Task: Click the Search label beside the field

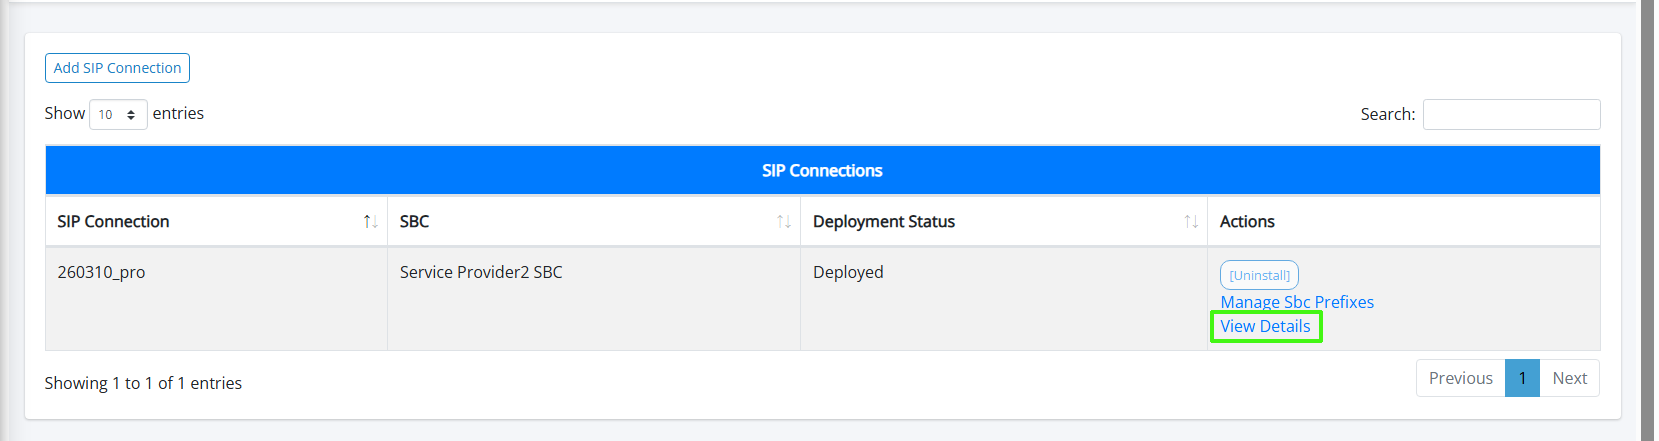Action: click(1387, 115)
